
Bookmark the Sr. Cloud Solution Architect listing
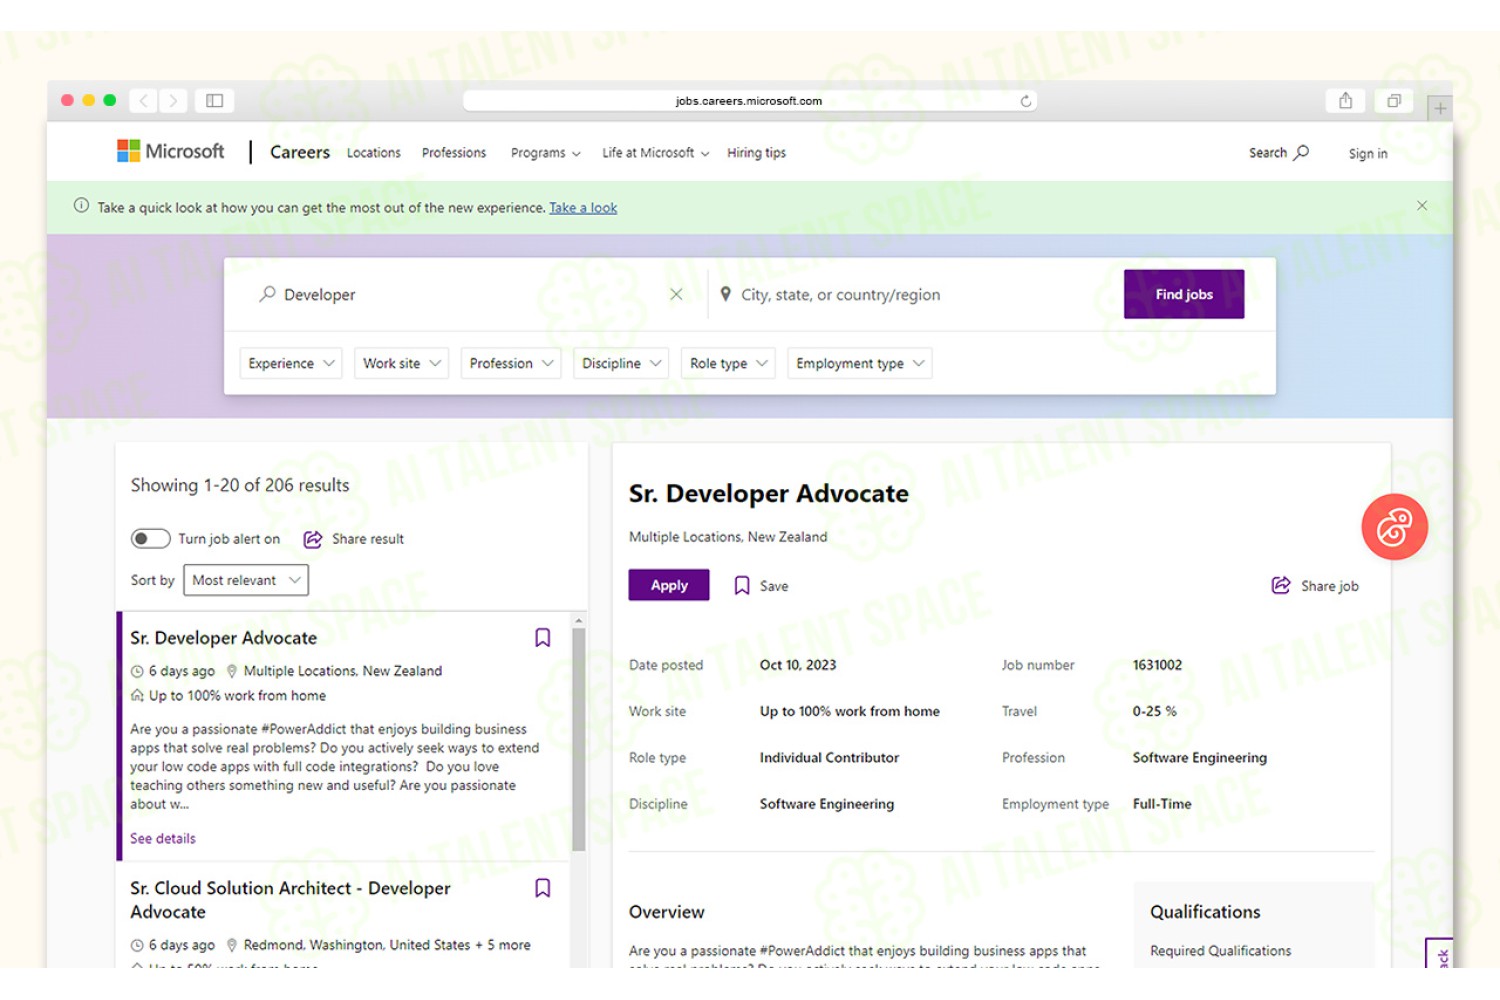tap(542, 888)
